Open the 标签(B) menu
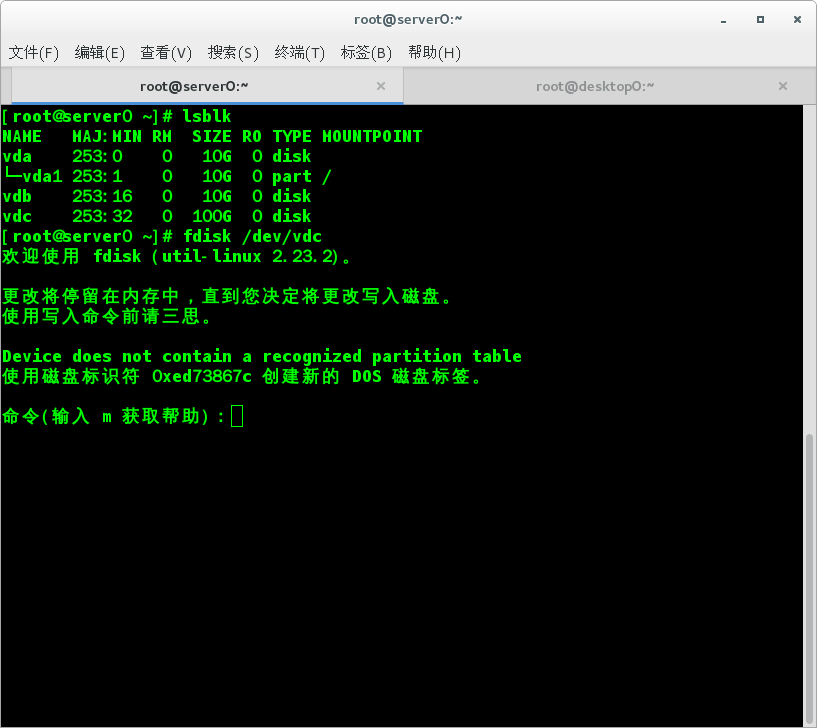 [x=366, y=53]
